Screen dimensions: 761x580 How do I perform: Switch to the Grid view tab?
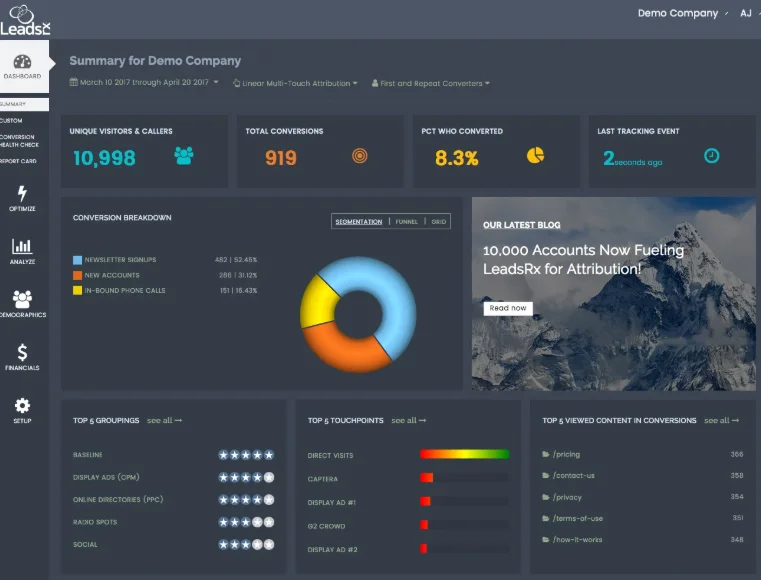[438, 221]
